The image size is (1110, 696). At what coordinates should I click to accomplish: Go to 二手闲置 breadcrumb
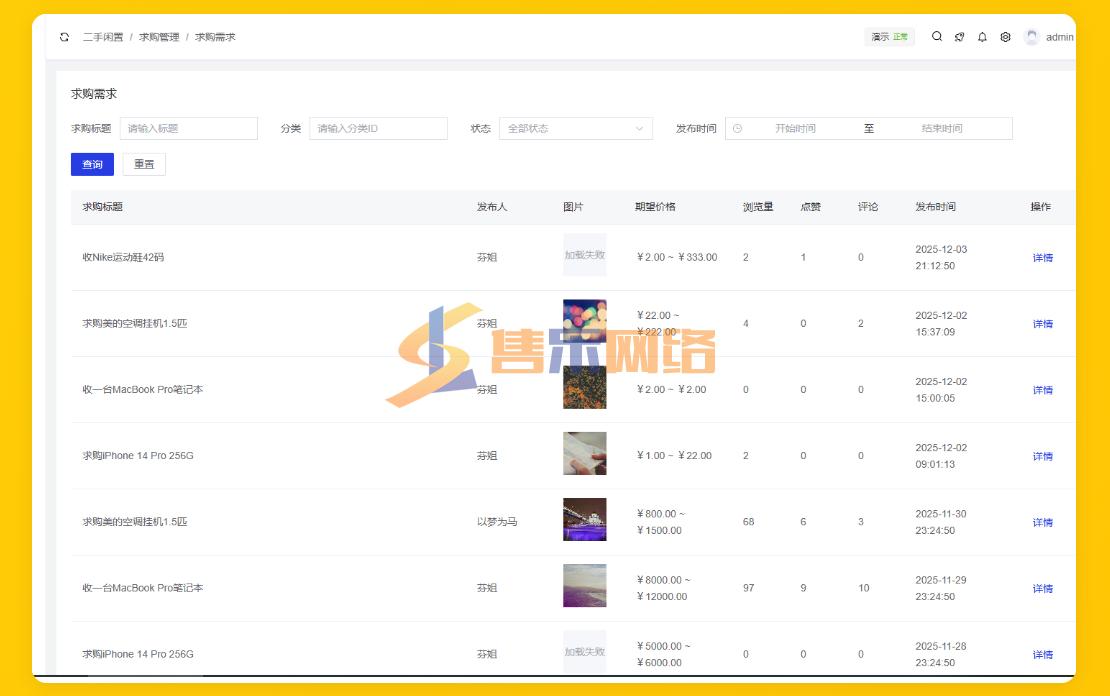click(103, 37)
